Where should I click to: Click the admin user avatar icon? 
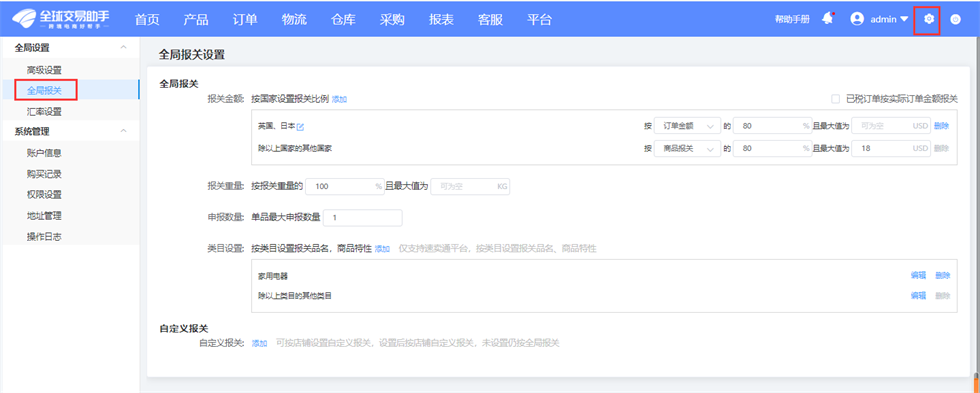tap(858, 19)
